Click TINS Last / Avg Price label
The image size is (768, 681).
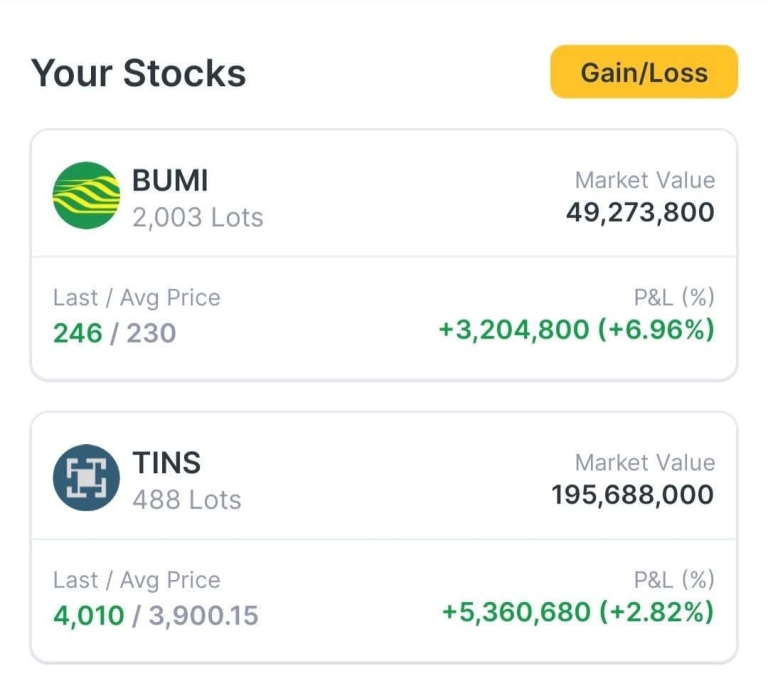click(136, 579)
